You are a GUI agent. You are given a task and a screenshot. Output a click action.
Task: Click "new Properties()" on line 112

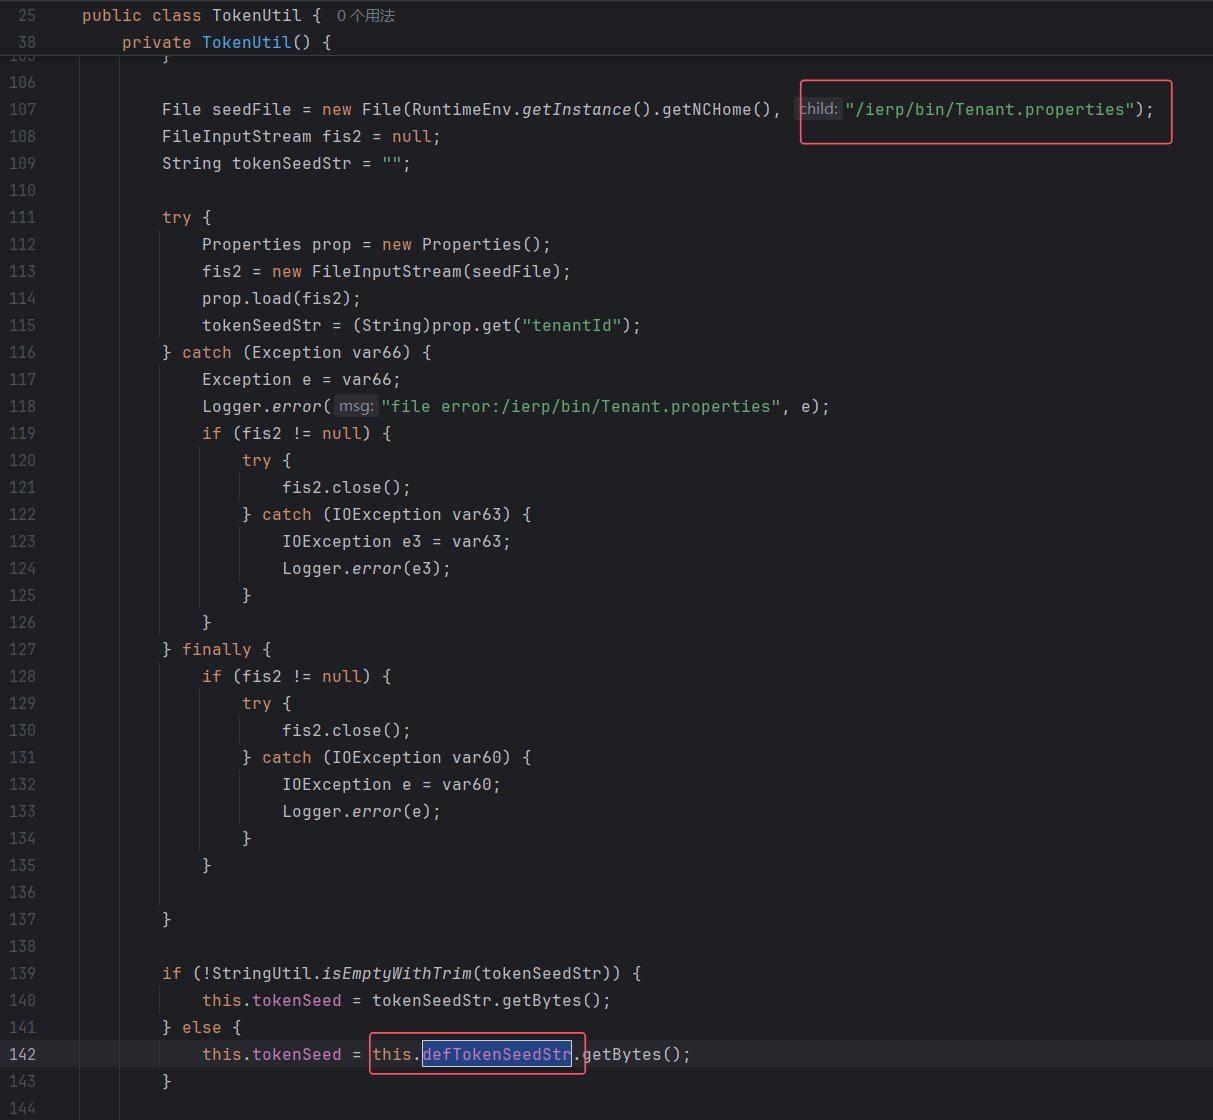coord(461,244)
